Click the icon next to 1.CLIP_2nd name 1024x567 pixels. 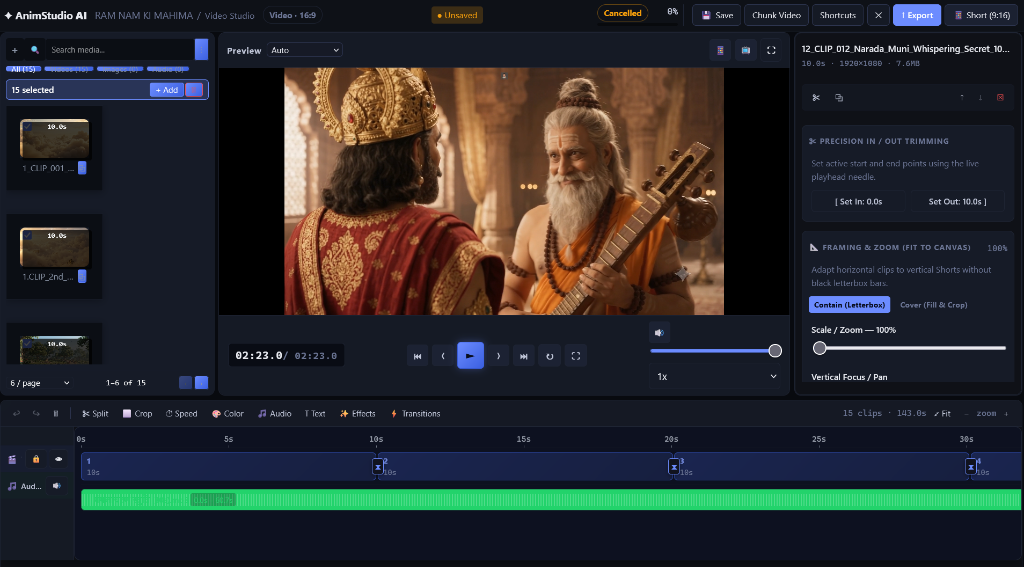(82, 276)
